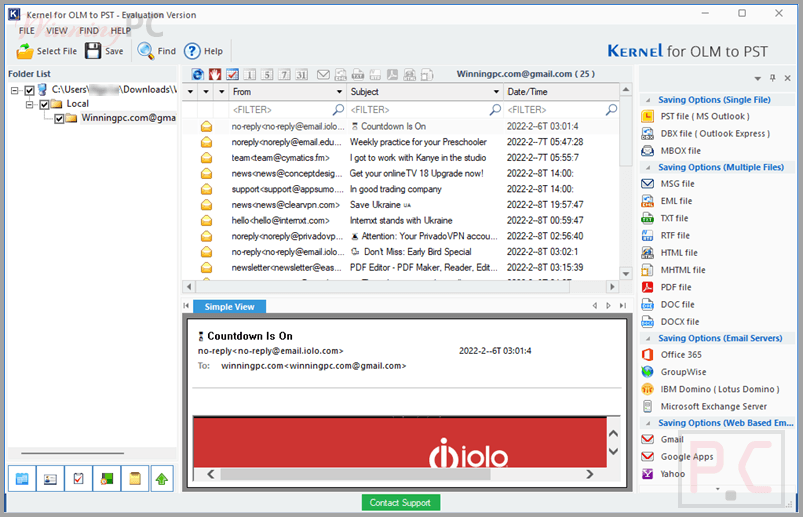The image size is (803, 517).
Task: Select email 'Weekly practice for your Preschooler'
Action: (x=400, y=142)
